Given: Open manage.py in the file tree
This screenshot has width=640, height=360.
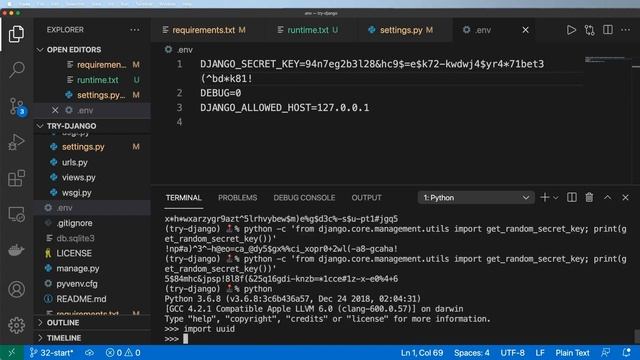Looking at the screenshot, I should [78, 268].
